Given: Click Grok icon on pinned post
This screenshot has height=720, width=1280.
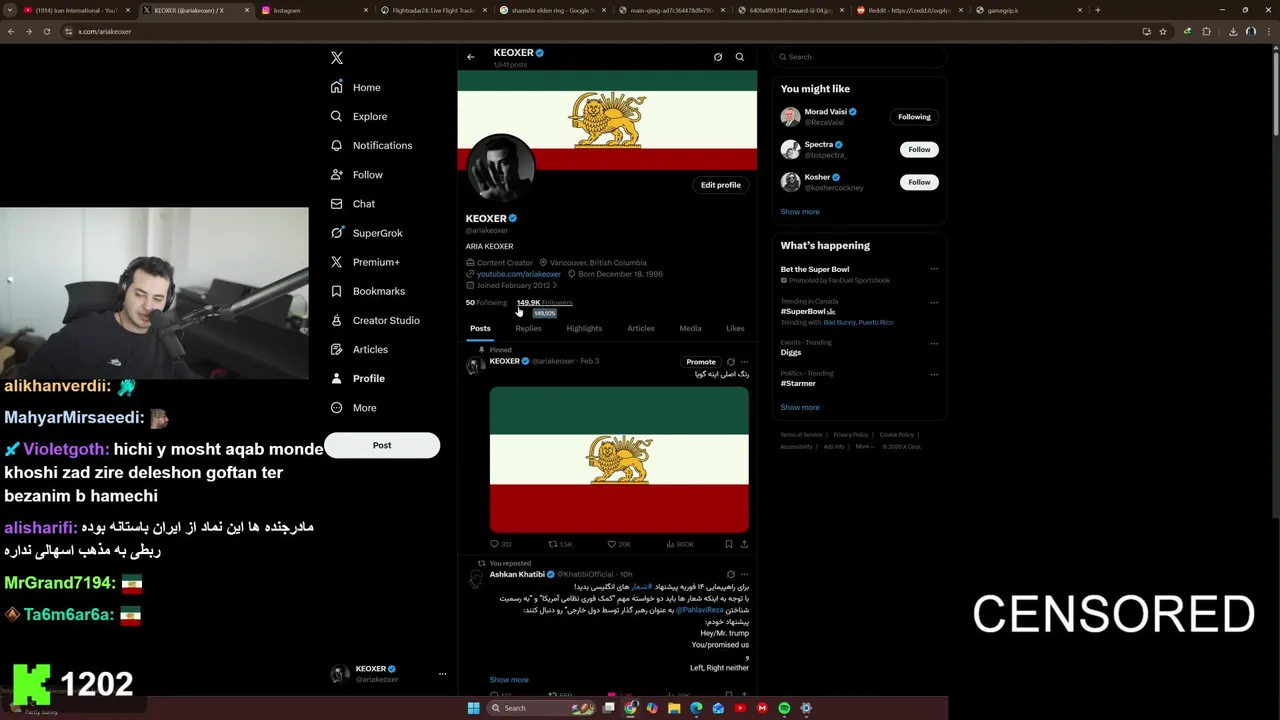Looking at the screenshot, I should tap(730, 362).
